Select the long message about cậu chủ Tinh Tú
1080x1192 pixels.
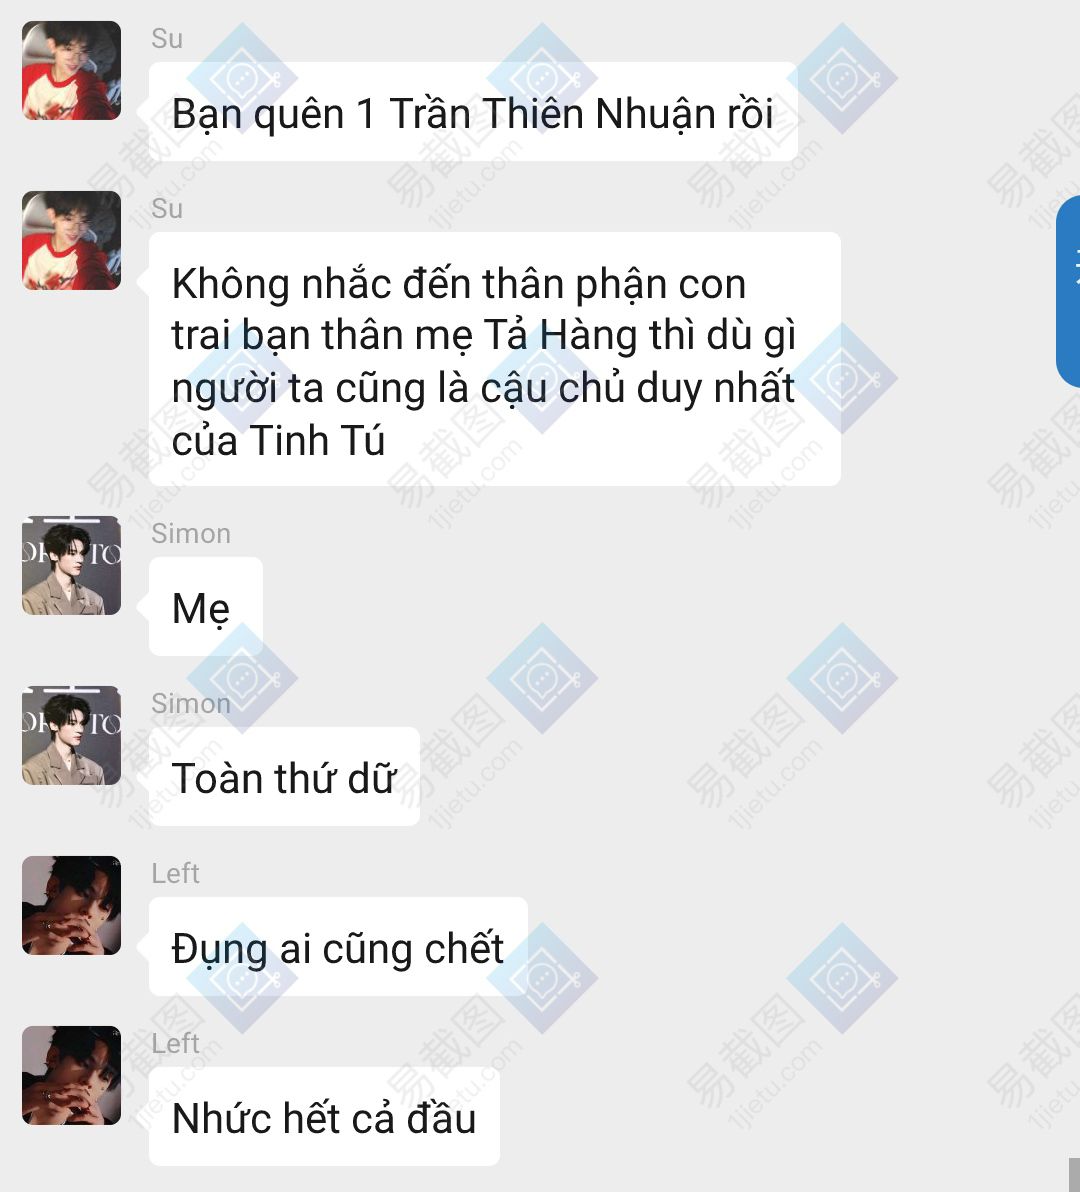495,359
